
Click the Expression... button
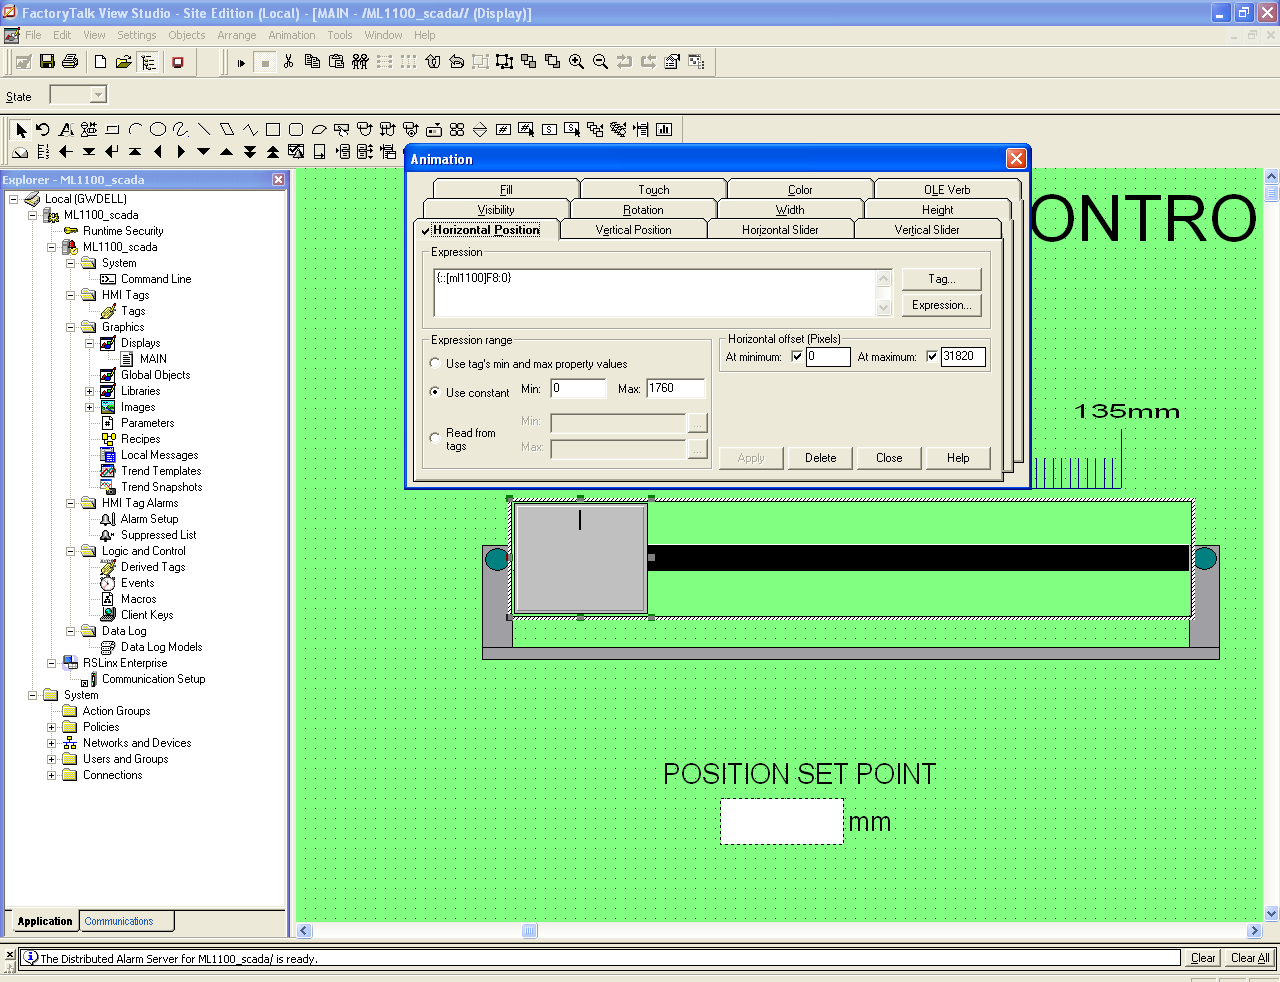(941, 305)
